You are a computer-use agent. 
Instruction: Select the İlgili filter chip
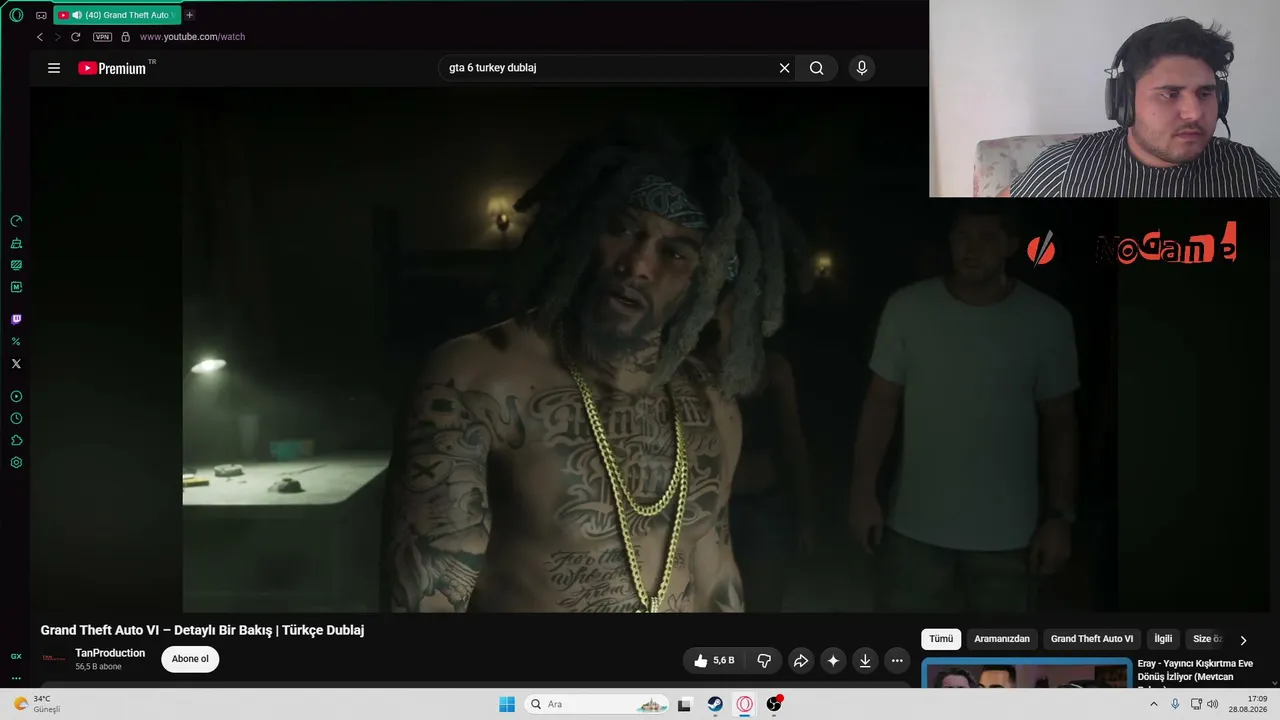(1163, 639)
